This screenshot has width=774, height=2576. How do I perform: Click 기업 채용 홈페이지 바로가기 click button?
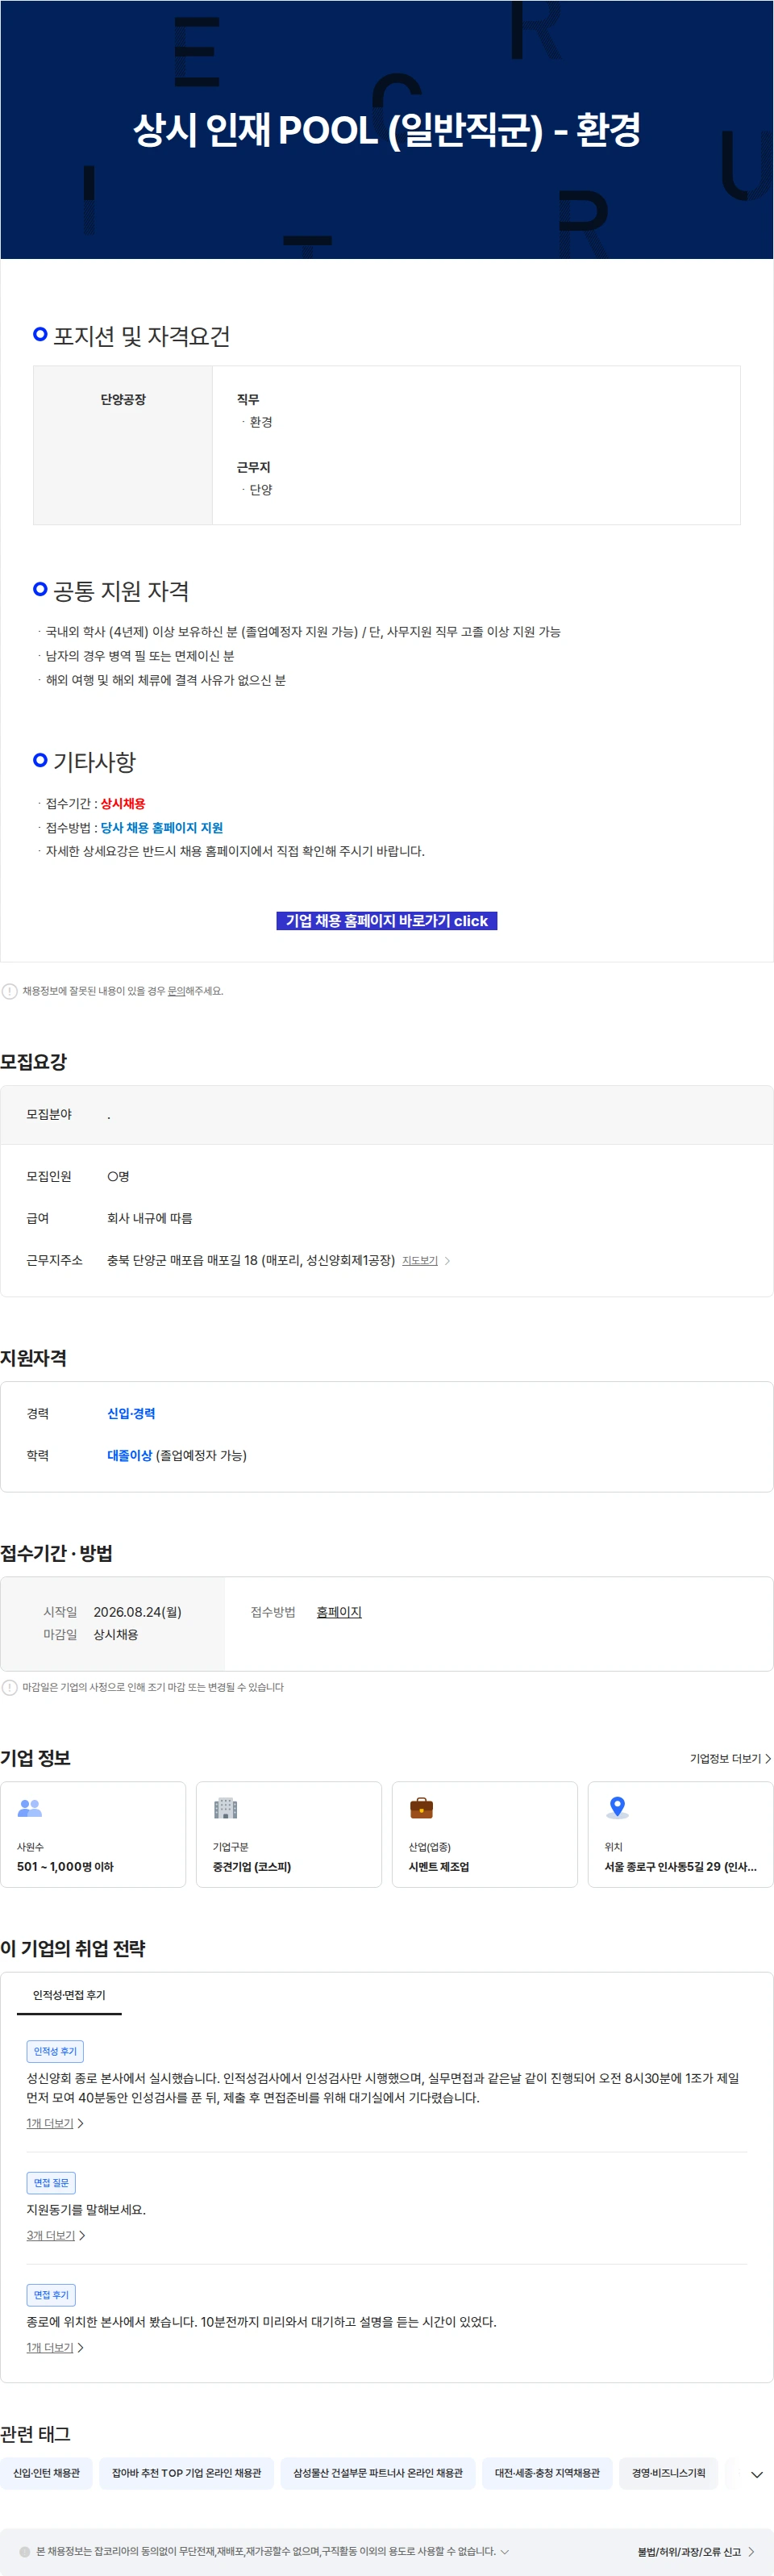pos(386,921)
